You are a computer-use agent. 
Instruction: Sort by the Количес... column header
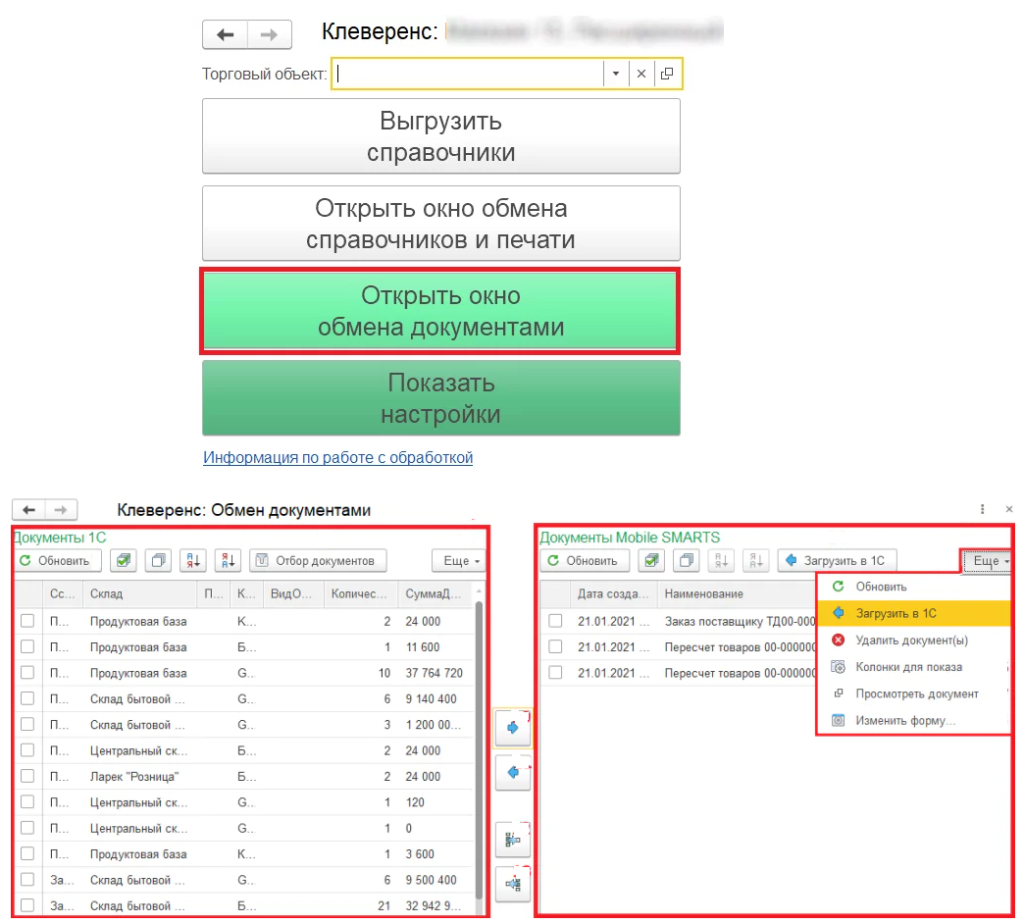(x=359, y=594)
